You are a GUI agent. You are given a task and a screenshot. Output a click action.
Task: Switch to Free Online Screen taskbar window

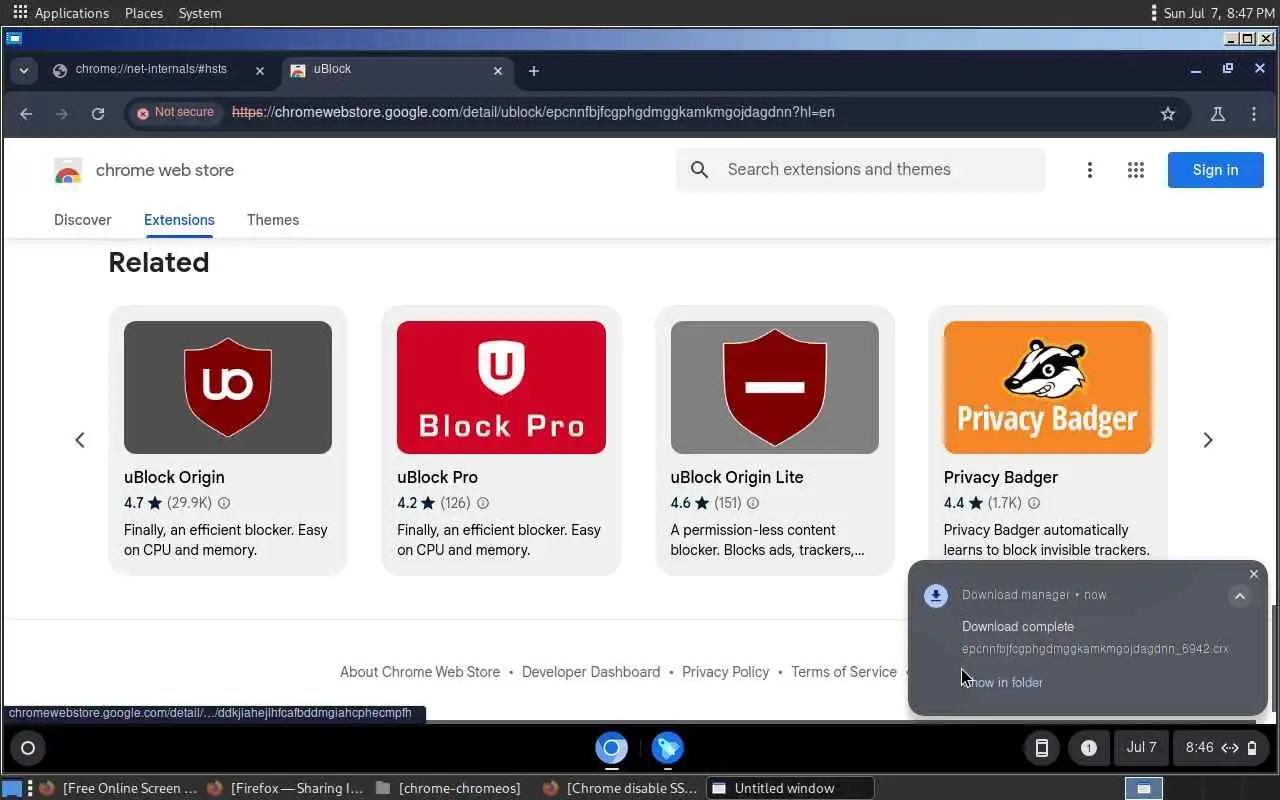[117, 788]
